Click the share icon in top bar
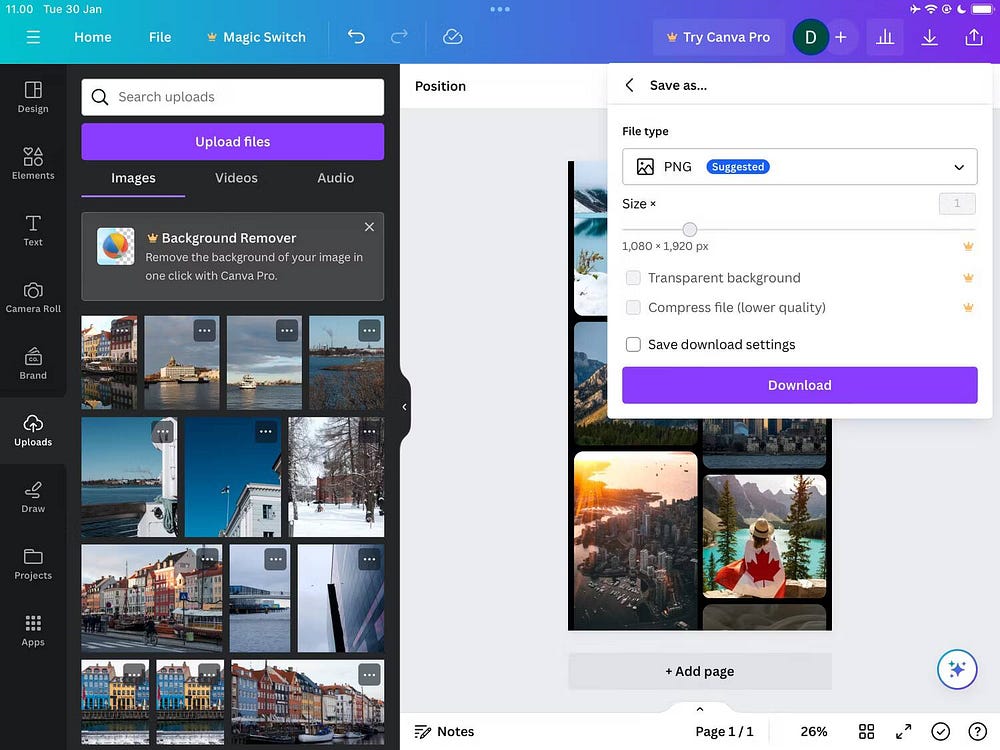 pos(974,37)
